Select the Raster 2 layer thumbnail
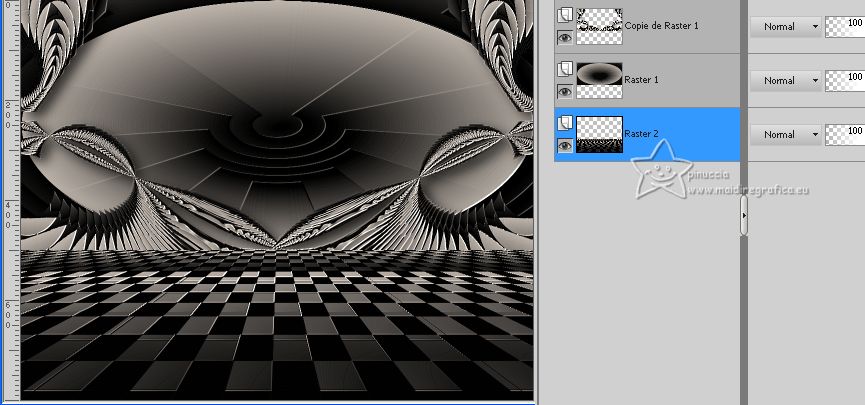Image resolution: width=865 pixels, height=405 pixels. pos(599,134)
